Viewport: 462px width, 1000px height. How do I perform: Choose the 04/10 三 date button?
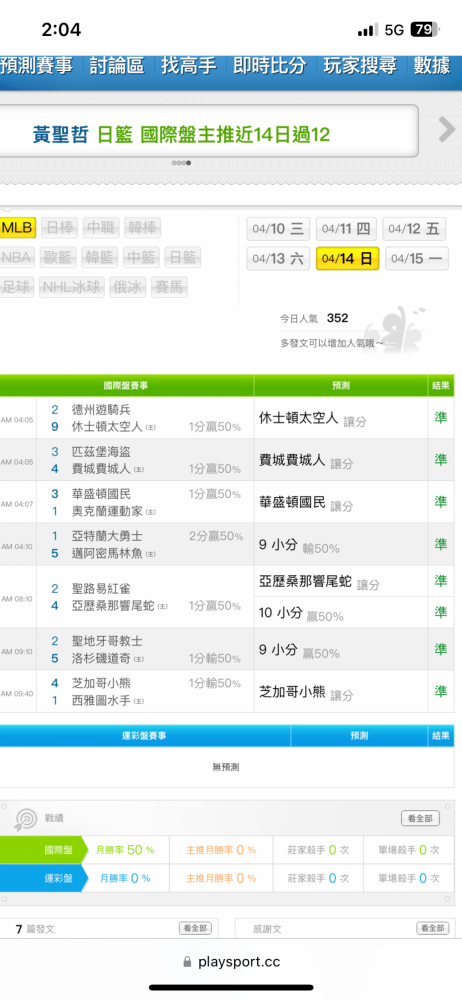coord(278,228)
